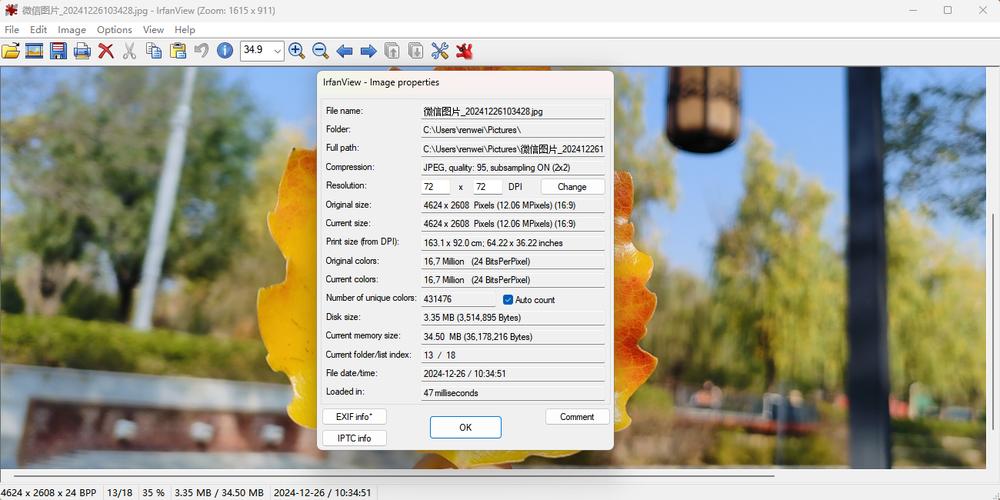Click the Current colors 16,7 Million value
Viewport: 1000px width, 500px height.
click(x=513, y=280)
